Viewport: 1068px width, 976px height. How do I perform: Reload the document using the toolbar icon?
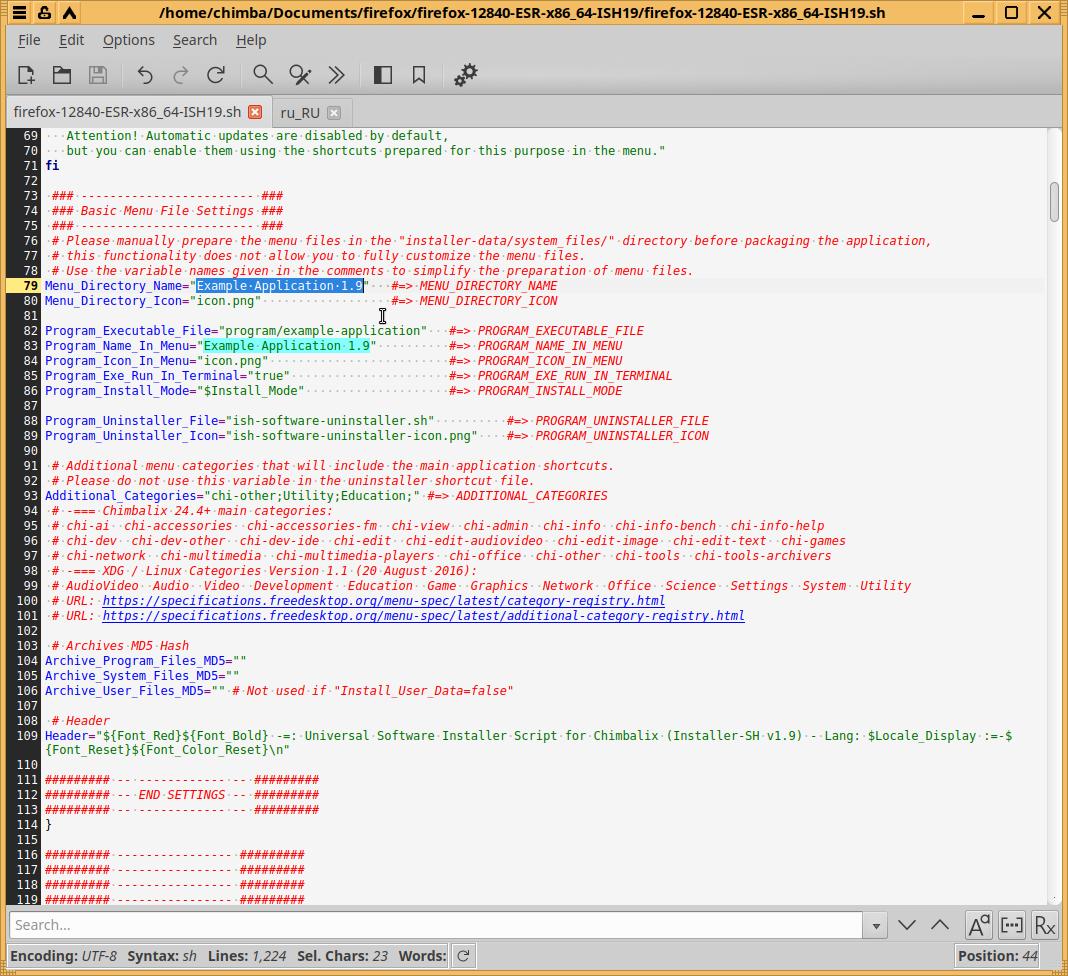[216, 75]
